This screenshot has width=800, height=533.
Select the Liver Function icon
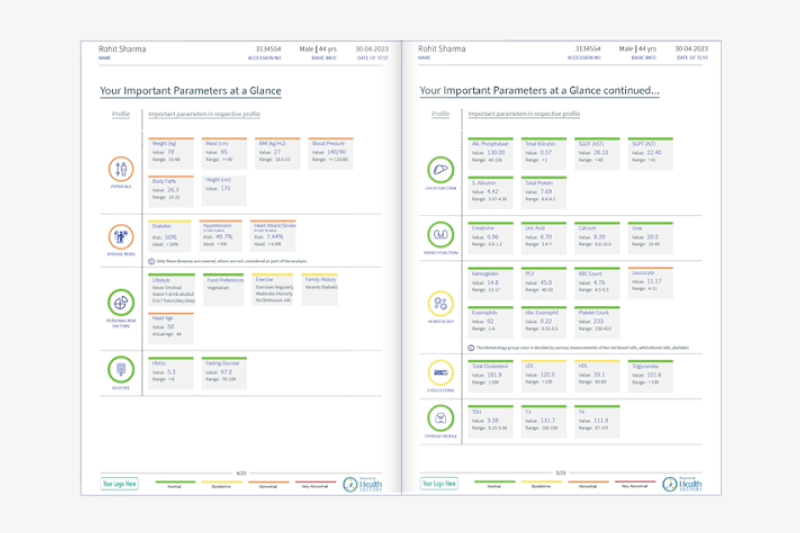(x=440, y=170)
